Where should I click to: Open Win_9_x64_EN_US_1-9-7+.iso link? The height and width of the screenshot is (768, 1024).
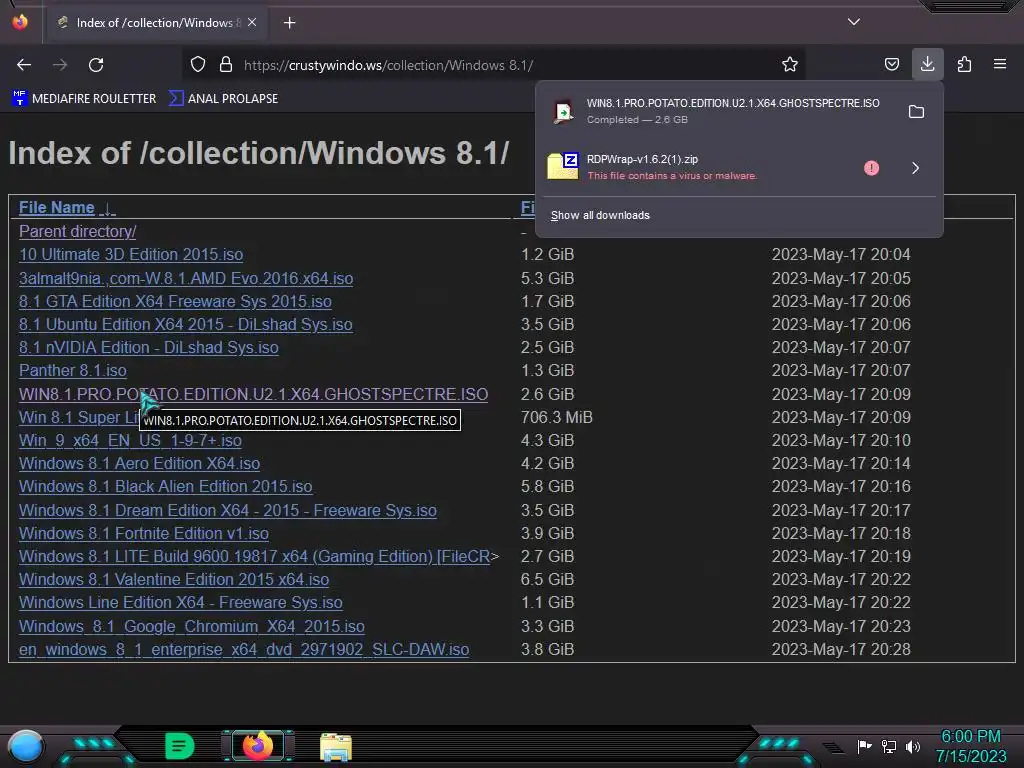(130, 440)
